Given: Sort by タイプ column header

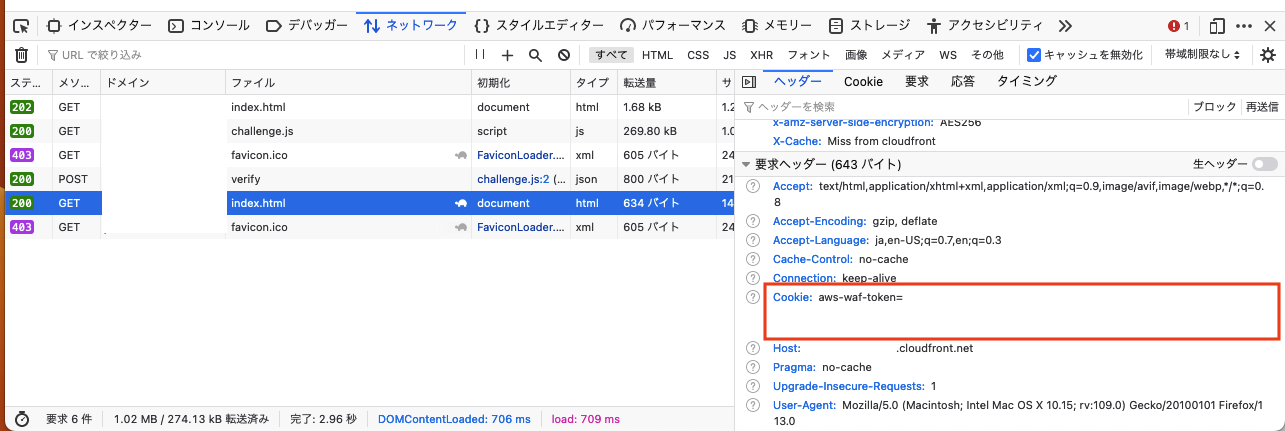Looking at the screenshot, I should coord(594,82).
